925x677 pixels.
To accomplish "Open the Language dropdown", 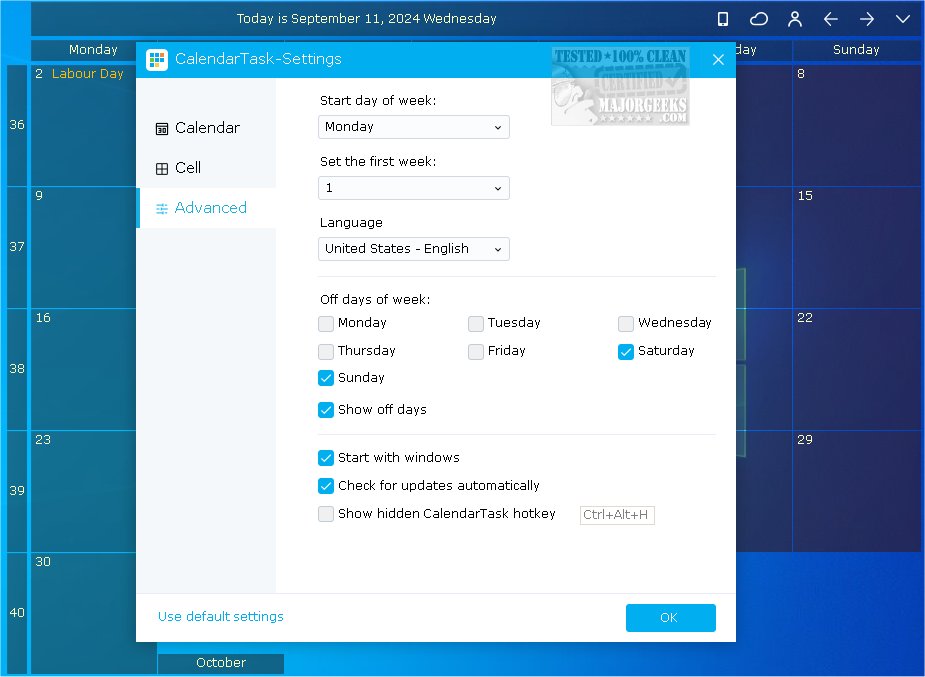I will tap(414, 249).
